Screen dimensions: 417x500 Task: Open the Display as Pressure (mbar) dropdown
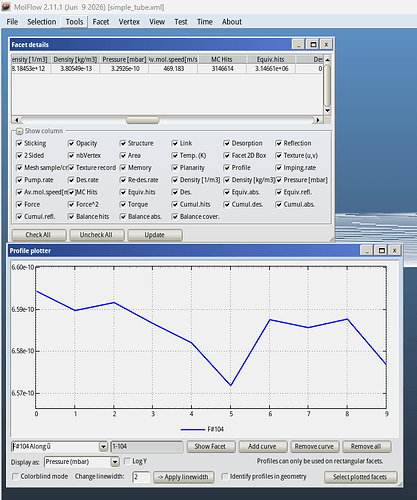(x=115, y=462)
